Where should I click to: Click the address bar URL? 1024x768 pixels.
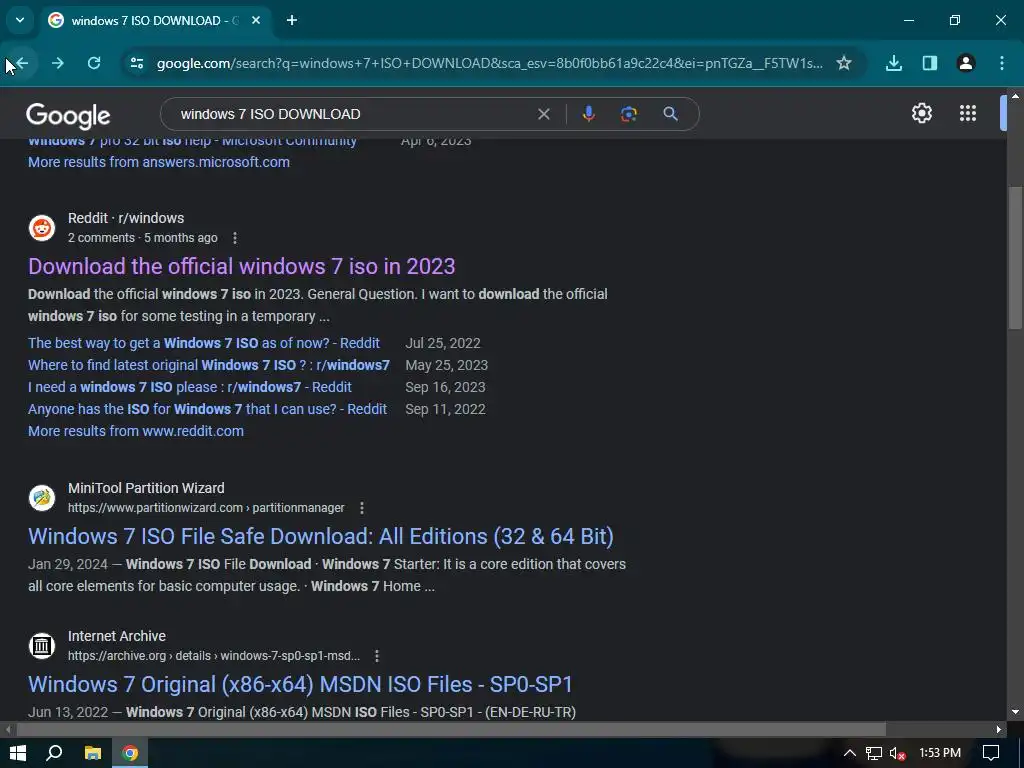[x=490, y=63]
